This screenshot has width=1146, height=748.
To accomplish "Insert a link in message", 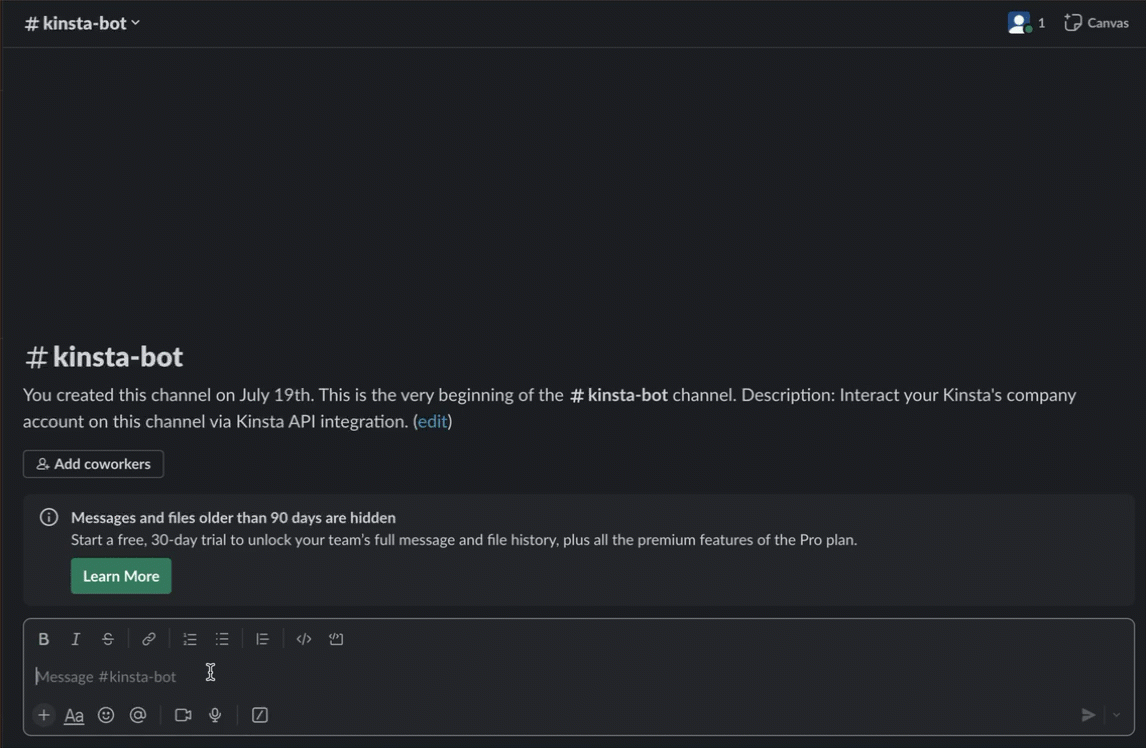I will (x=149, y=639).
